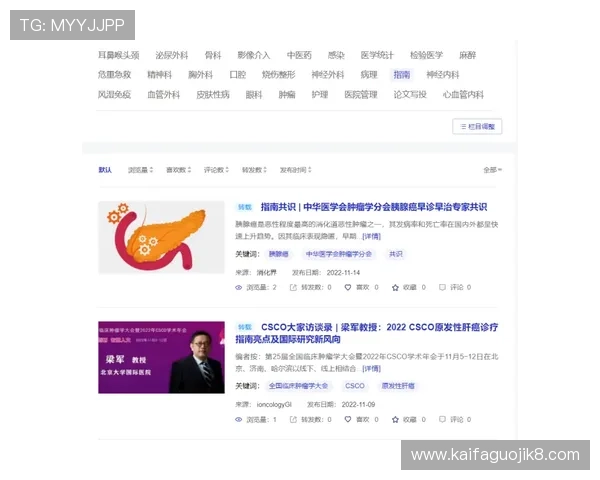Open the 医学统计 category
Screen dimensions: 600x480
[x=377, y=55]
